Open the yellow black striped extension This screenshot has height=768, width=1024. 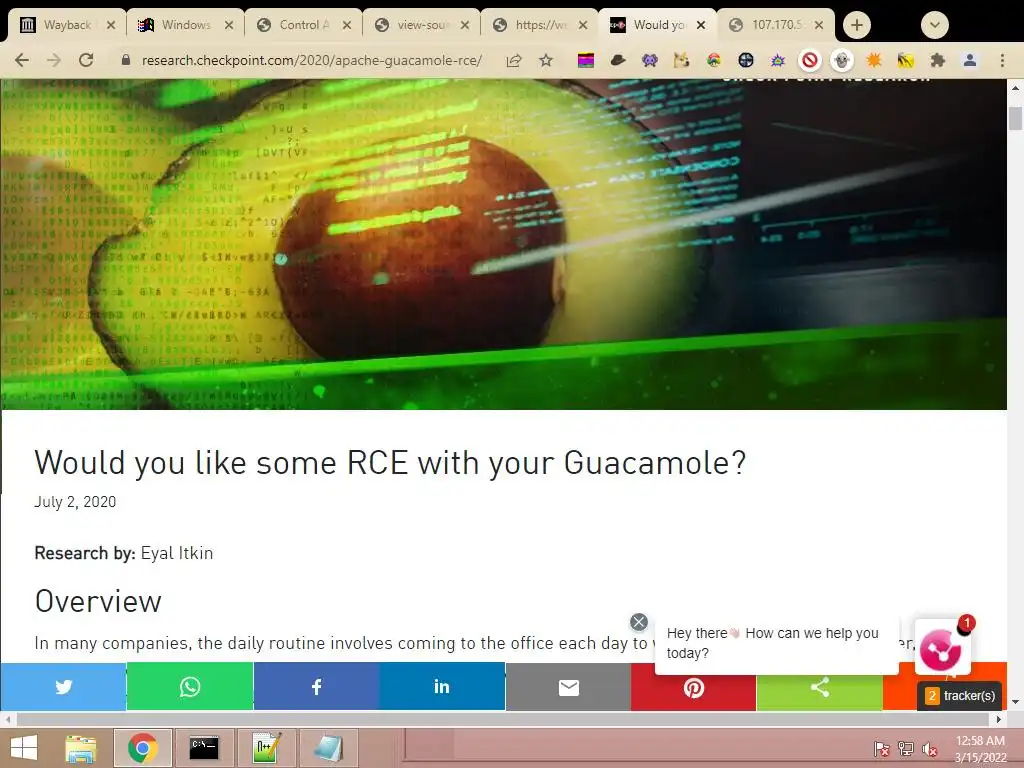906,61
